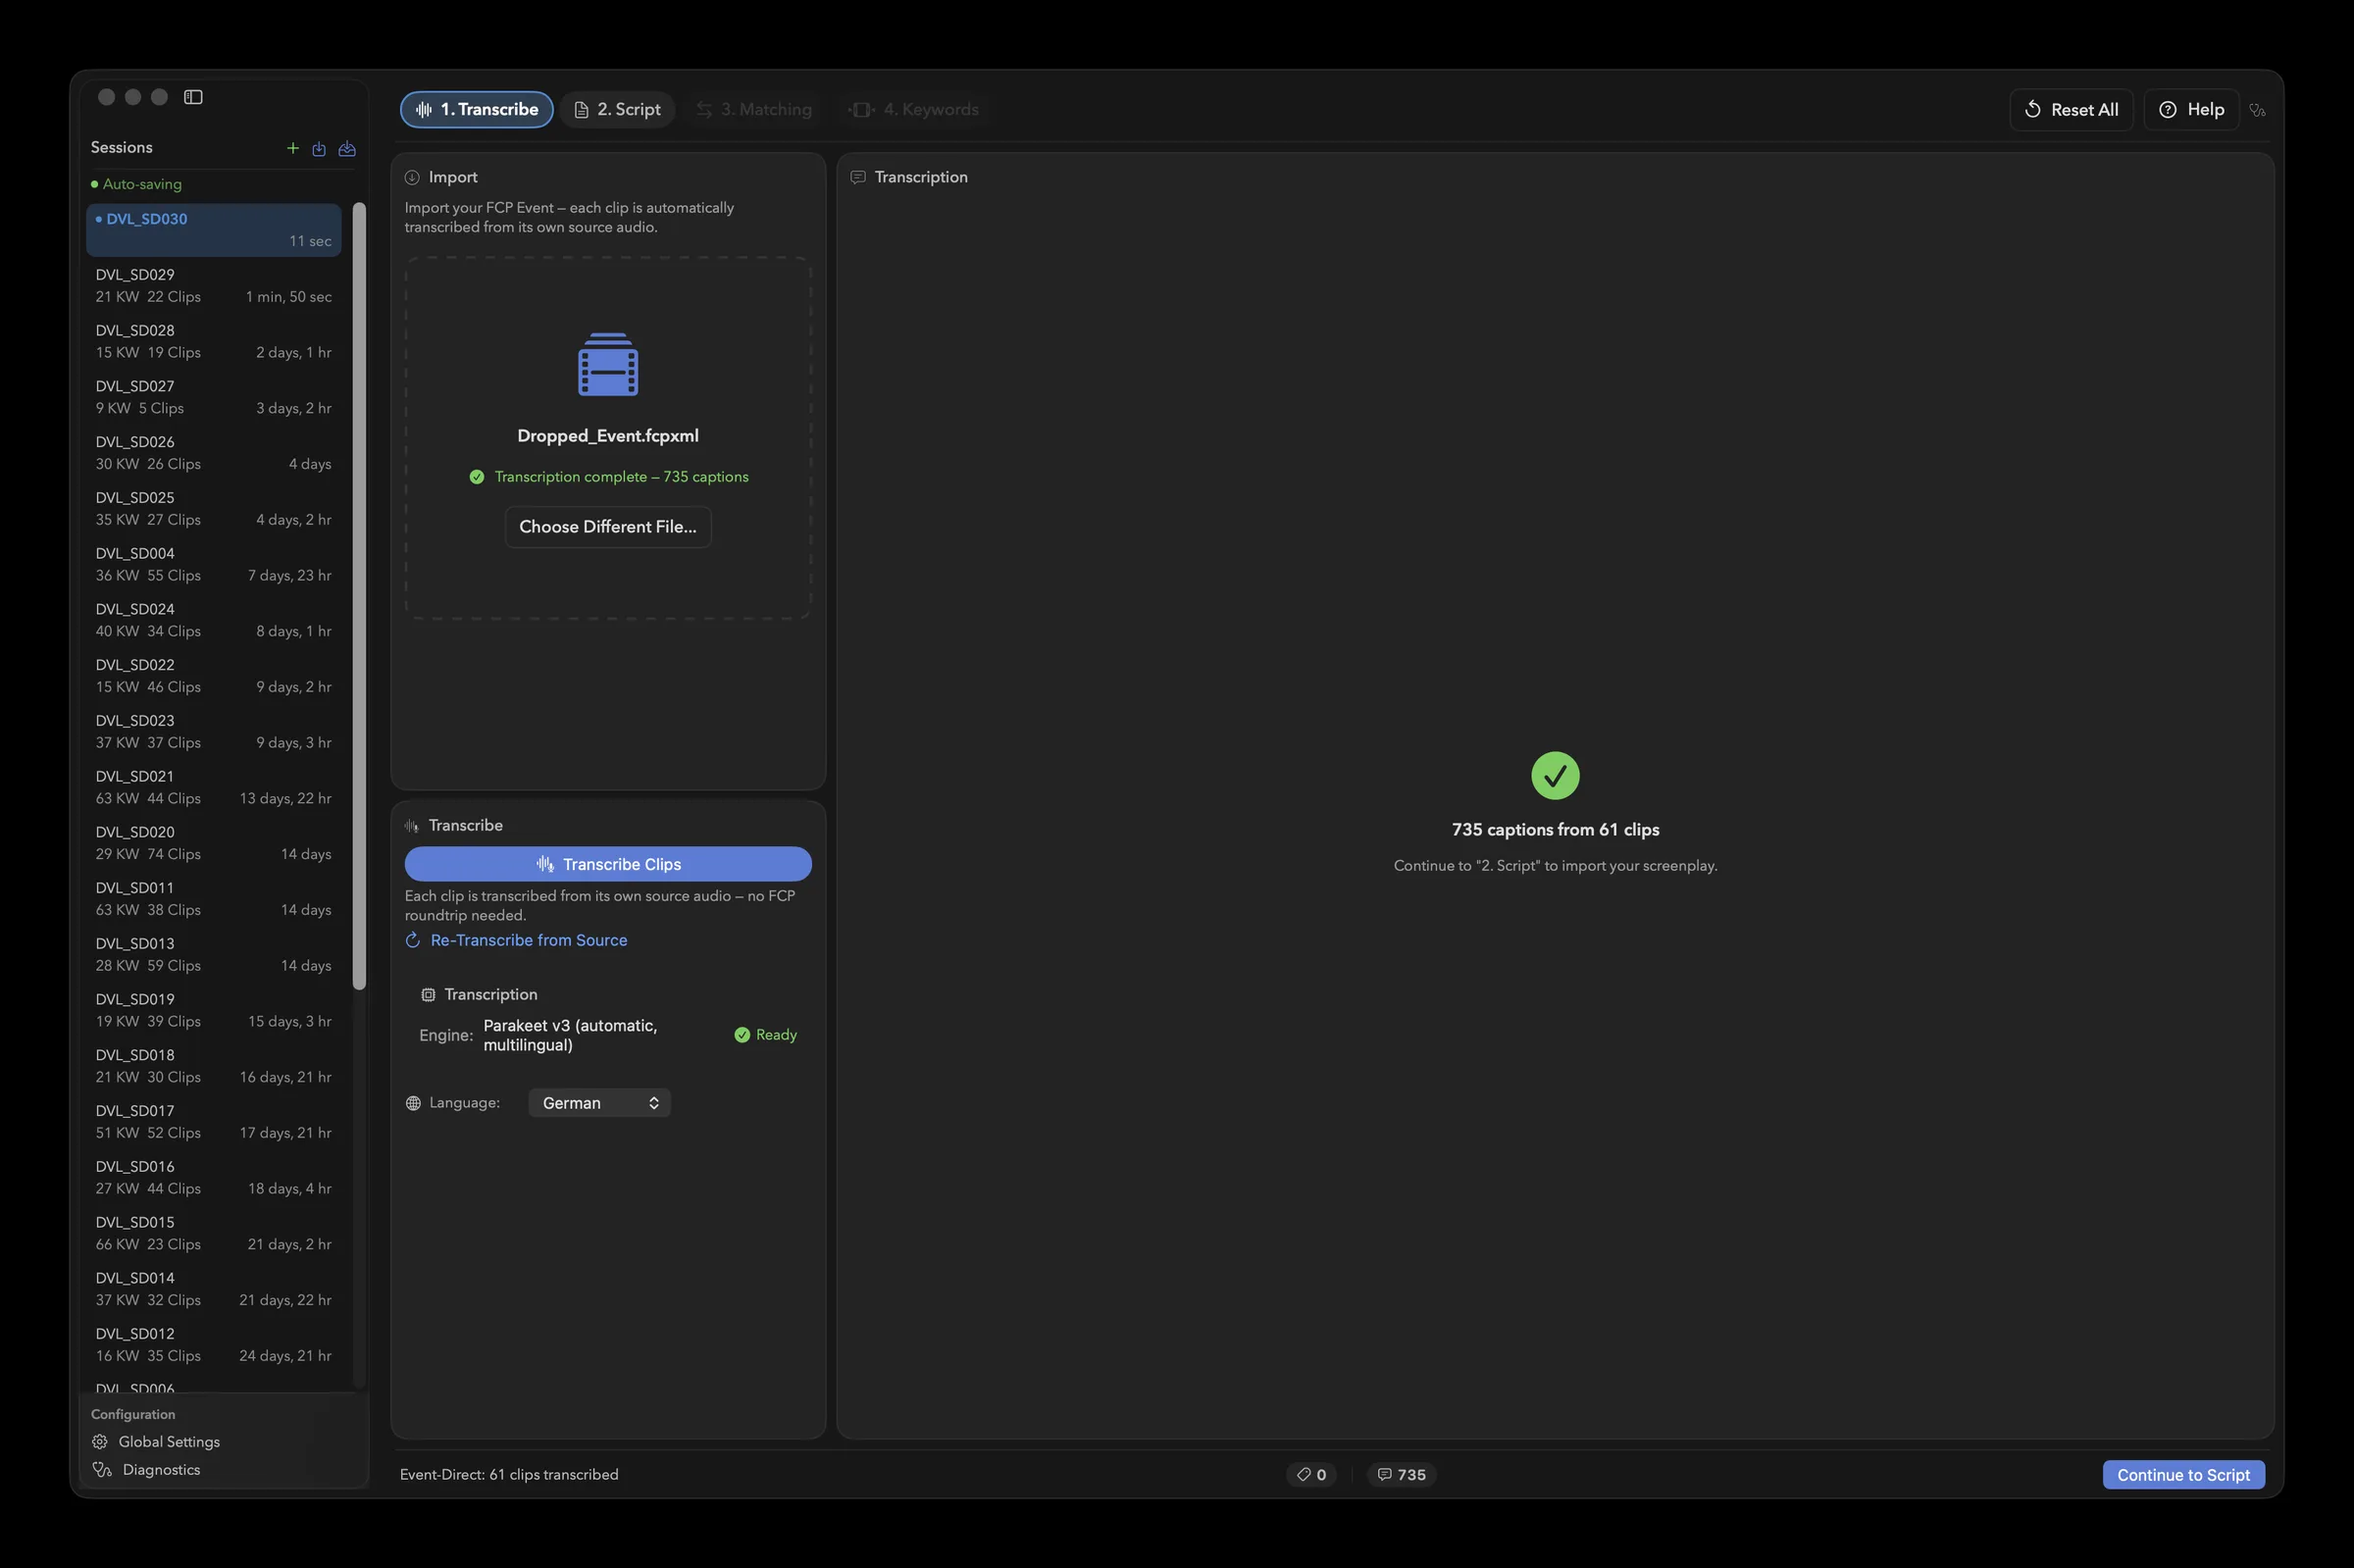Click the keywords tag badge showing 0
This screenshot has height=1568, width=2354.
(1311, 1474)
